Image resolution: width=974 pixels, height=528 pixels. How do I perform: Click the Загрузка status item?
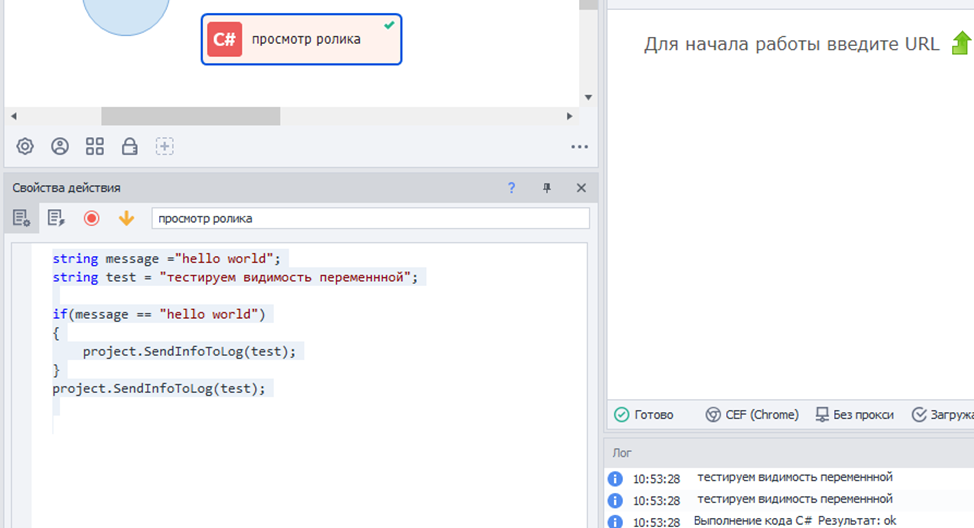[x=942, y=414]
